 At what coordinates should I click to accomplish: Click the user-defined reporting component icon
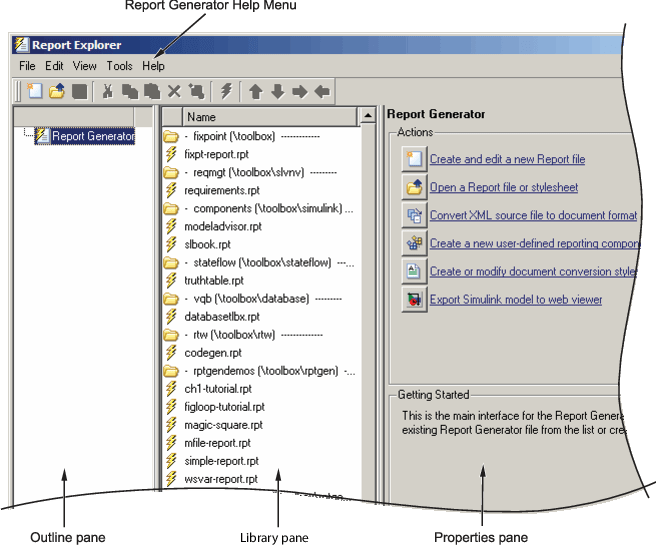tap(414, 243)
